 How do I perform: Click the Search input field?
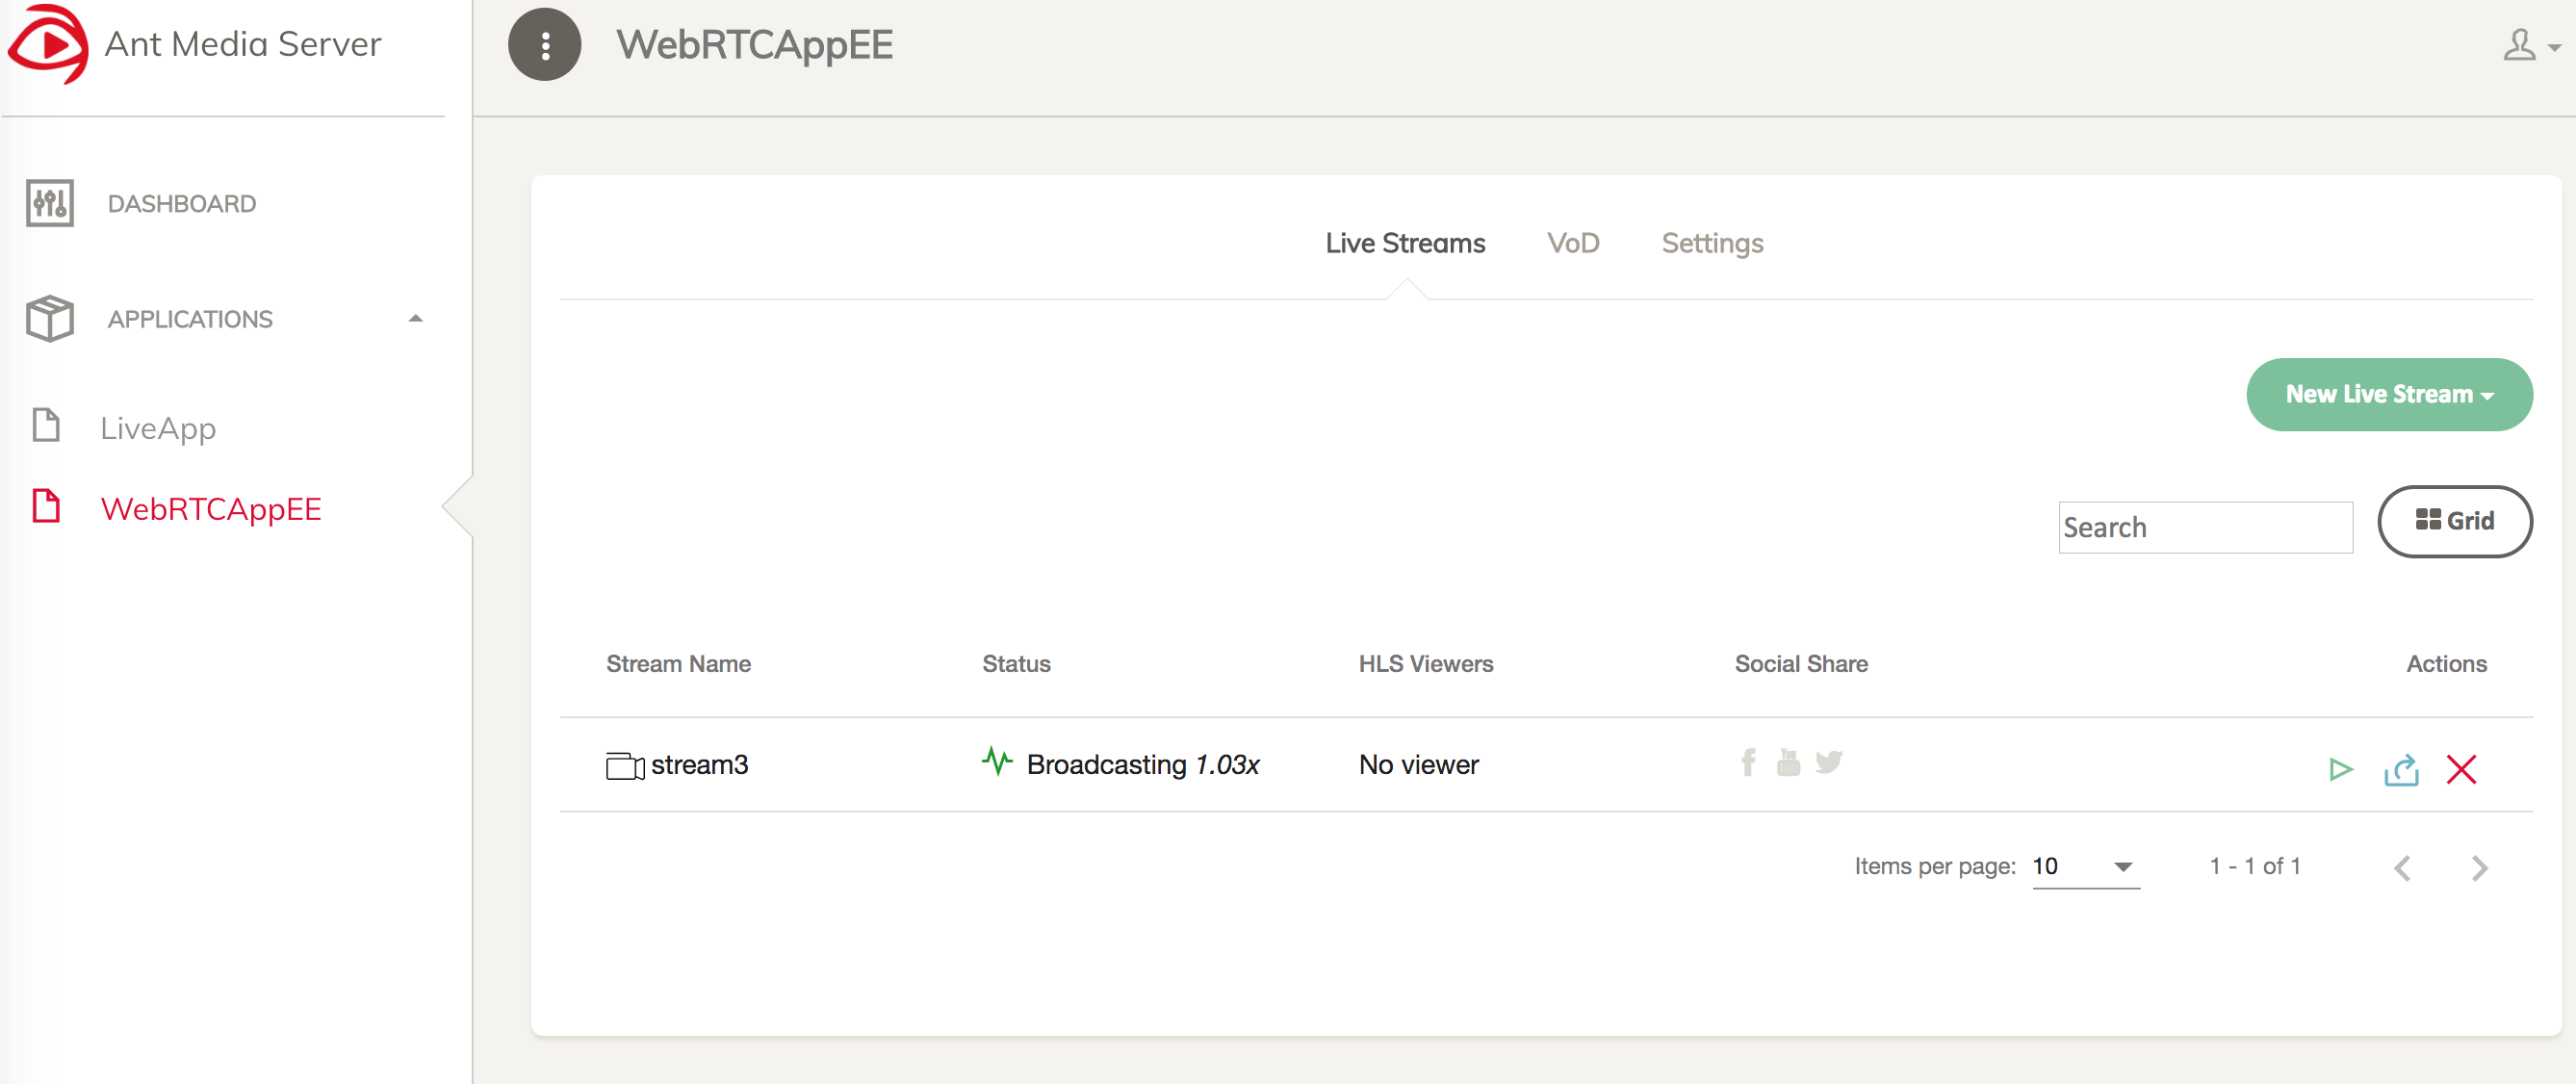2206,526
